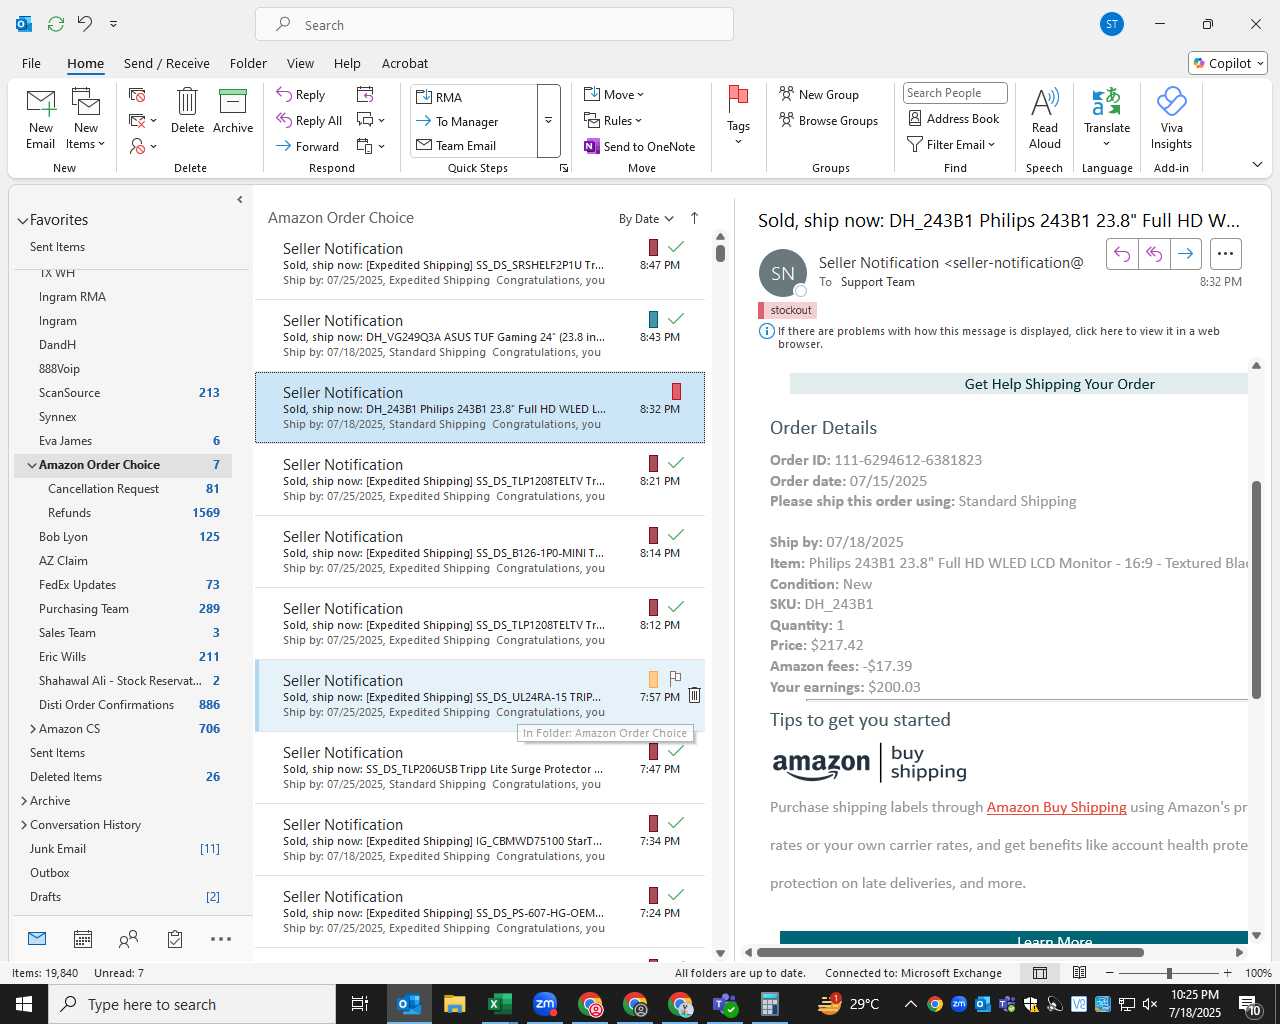Click the stockout category tag
Viewport: 1280px width, 1024px height.
pyautogui.click(x=788, y=310)
